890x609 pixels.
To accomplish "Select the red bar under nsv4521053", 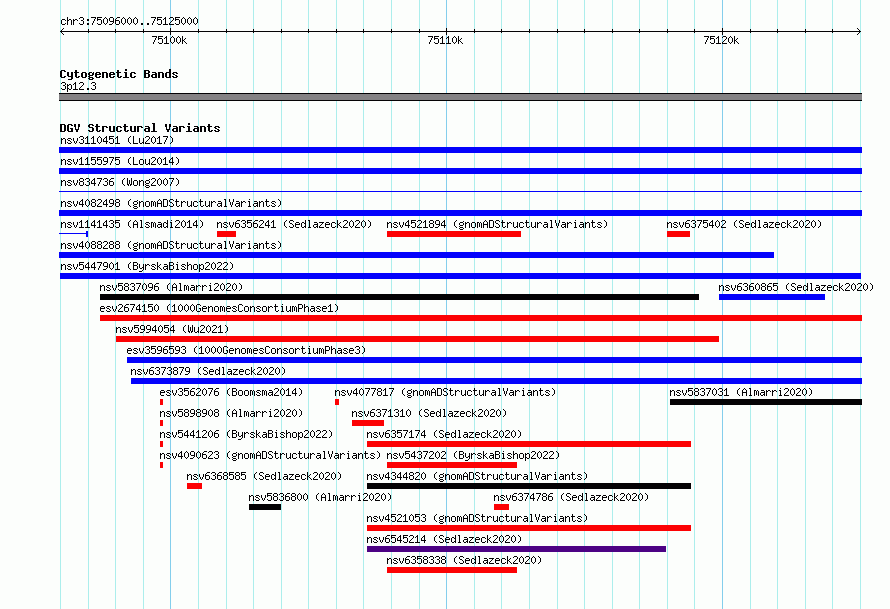I will 529,528.
